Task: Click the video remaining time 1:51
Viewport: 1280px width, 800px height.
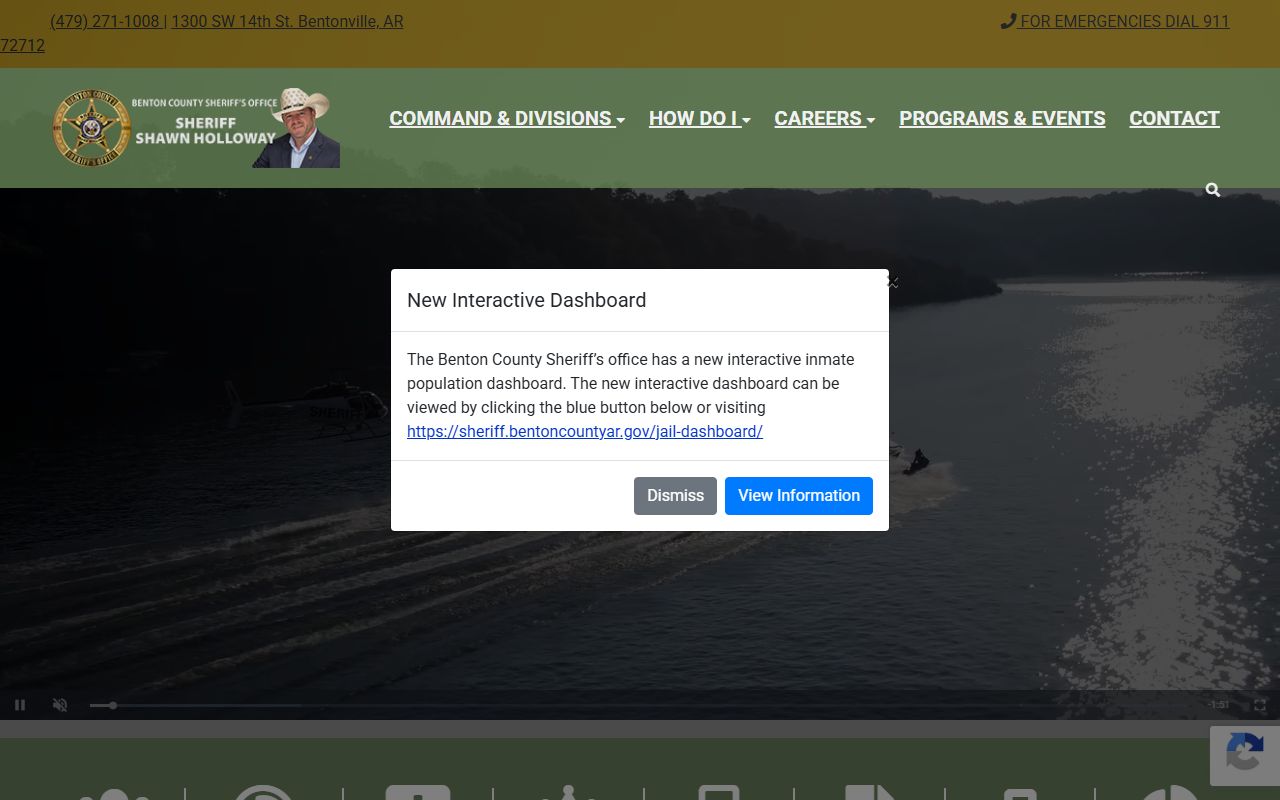Action: click(x=1219, y=705)
